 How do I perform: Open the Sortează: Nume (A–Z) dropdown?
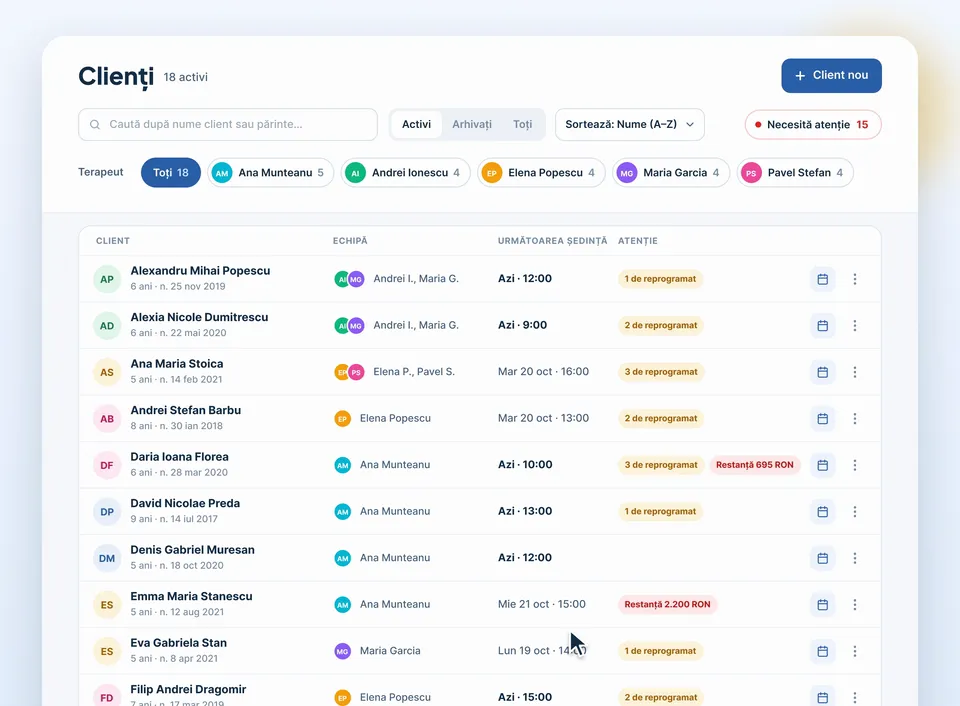(630, 125)
